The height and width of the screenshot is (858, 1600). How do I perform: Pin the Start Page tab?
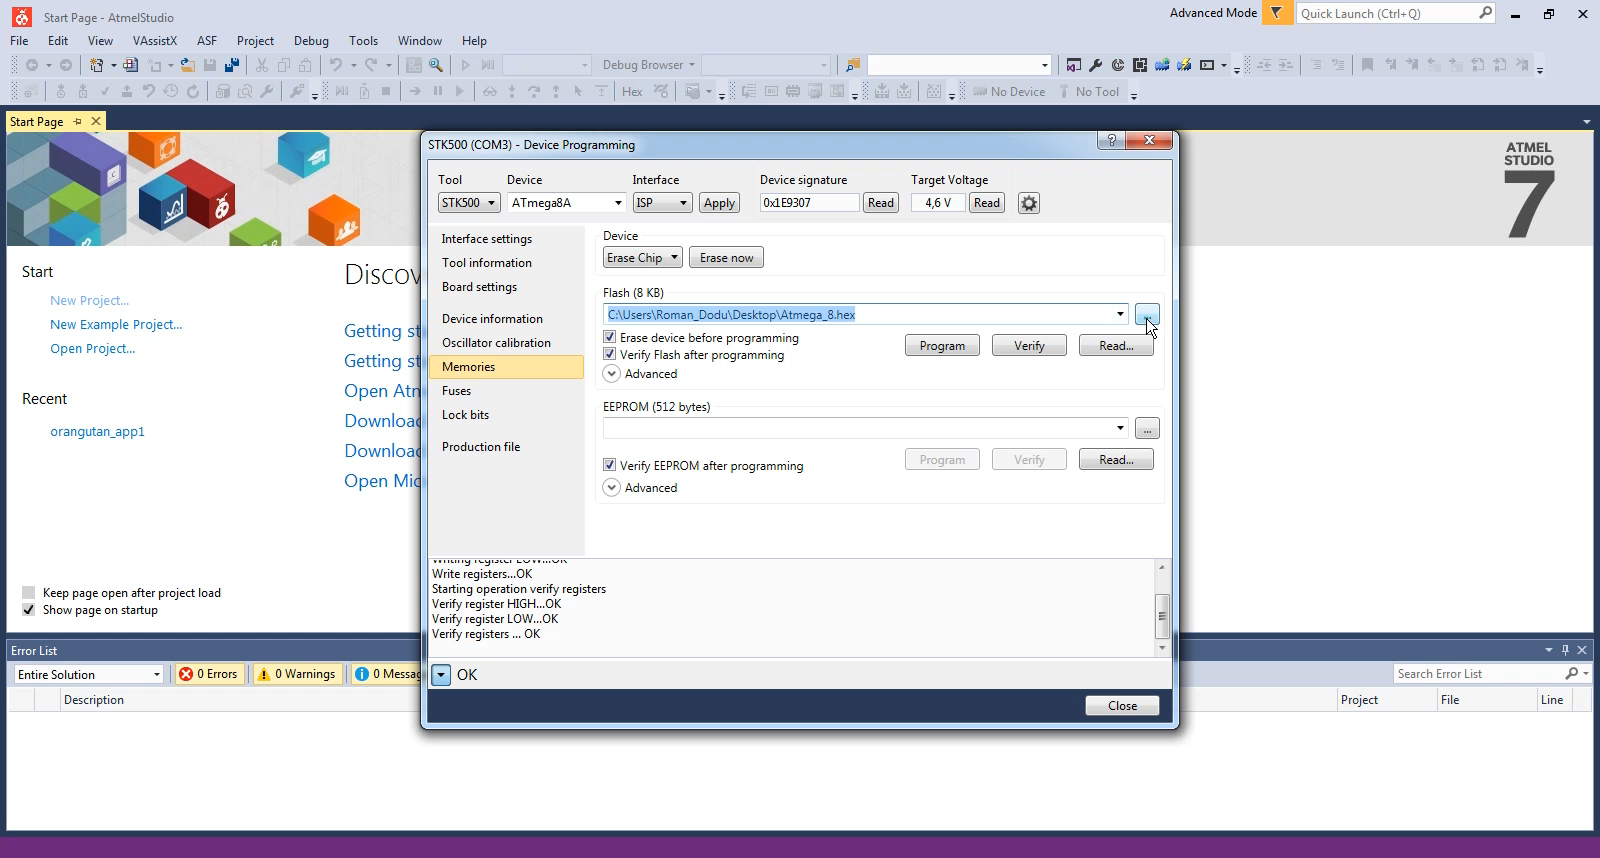[77, 121]
